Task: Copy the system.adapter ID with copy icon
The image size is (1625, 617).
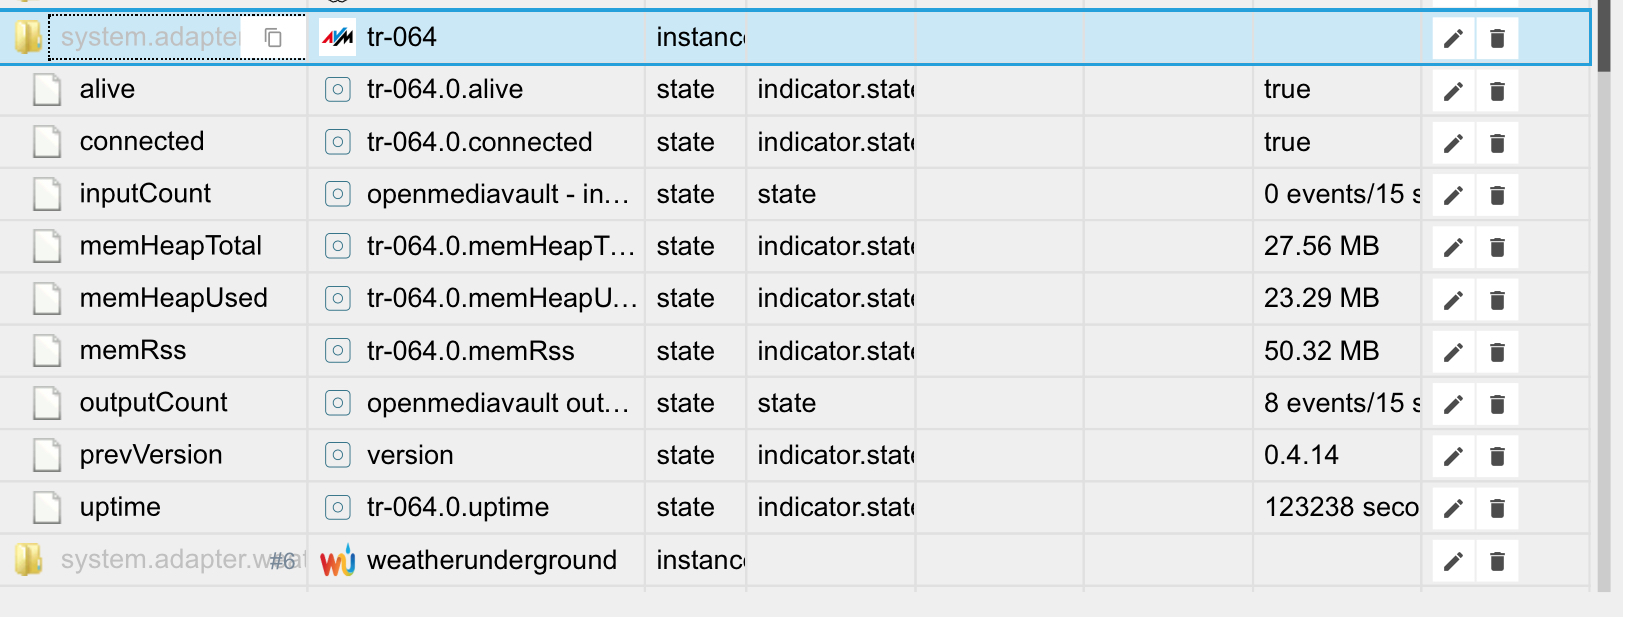Action: point(273,38)
